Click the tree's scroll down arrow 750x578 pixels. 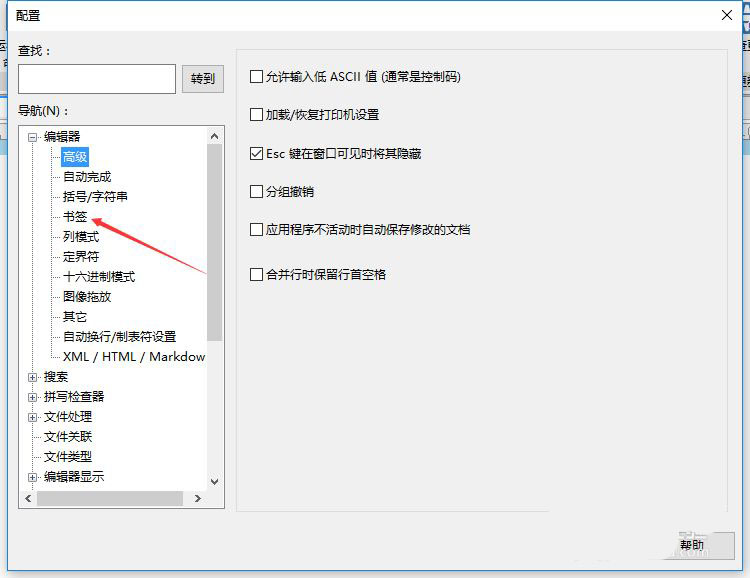214,482
